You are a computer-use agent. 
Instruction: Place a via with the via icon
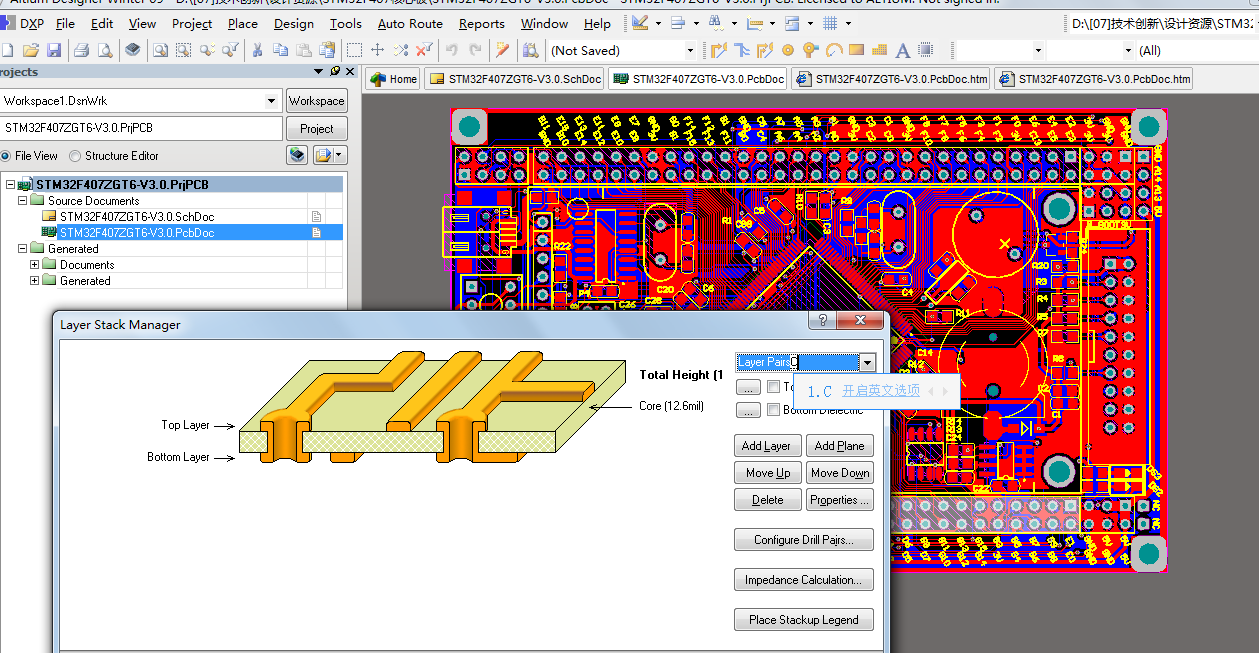click(811, 50)
